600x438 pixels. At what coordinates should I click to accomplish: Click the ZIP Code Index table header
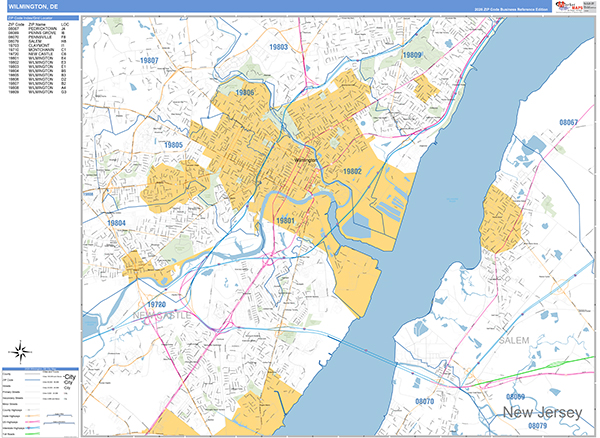point(40,19)
